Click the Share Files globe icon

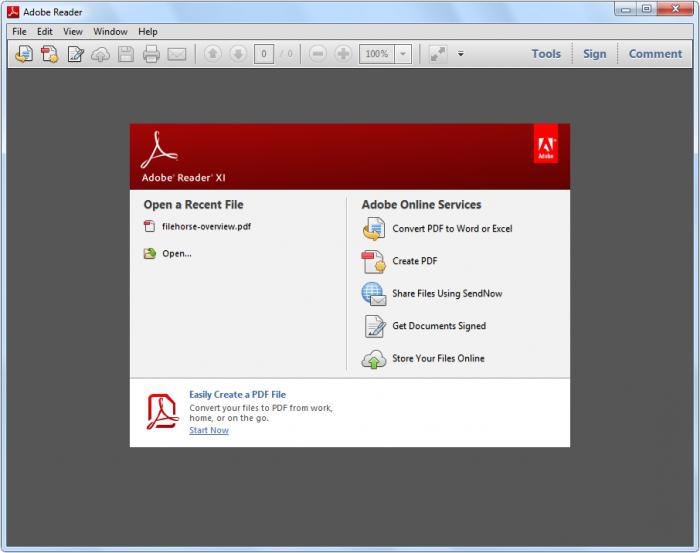(374, 294)
